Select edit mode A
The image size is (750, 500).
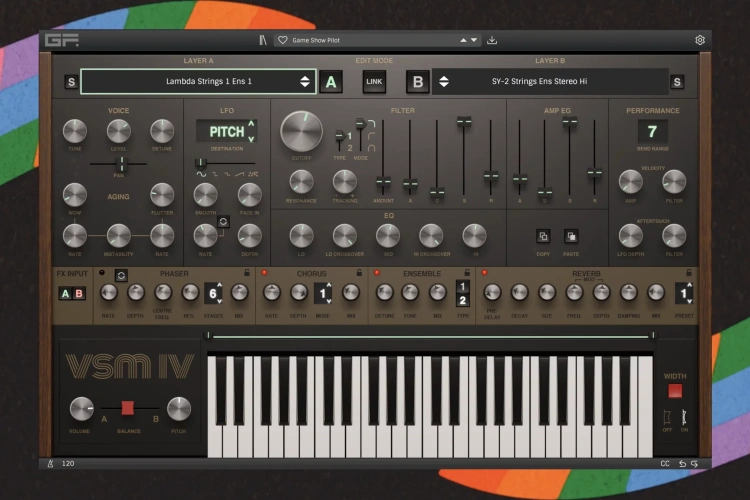tap(331, 82)
